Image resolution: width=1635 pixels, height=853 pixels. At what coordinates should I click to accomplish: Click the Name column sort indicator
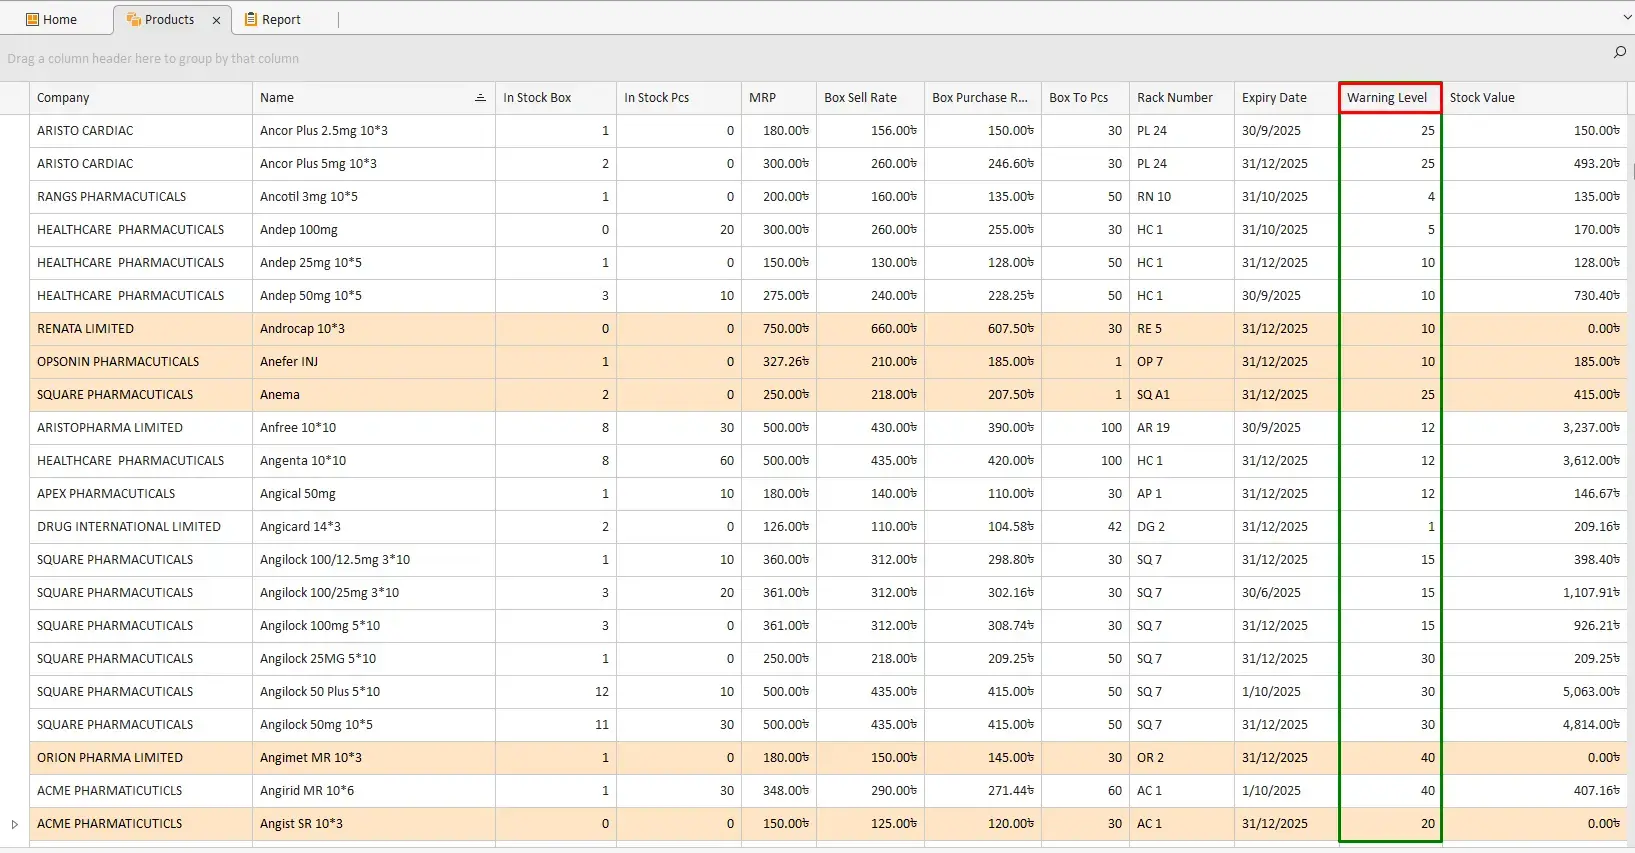click(x=480, y=97)
